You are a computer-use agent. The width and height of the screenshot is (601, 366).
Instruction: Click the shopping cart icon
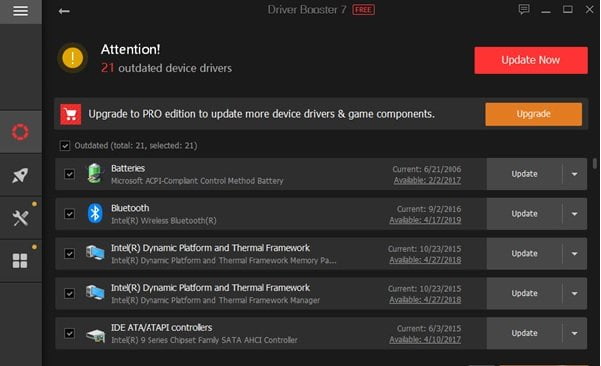(x=71, y=114)
